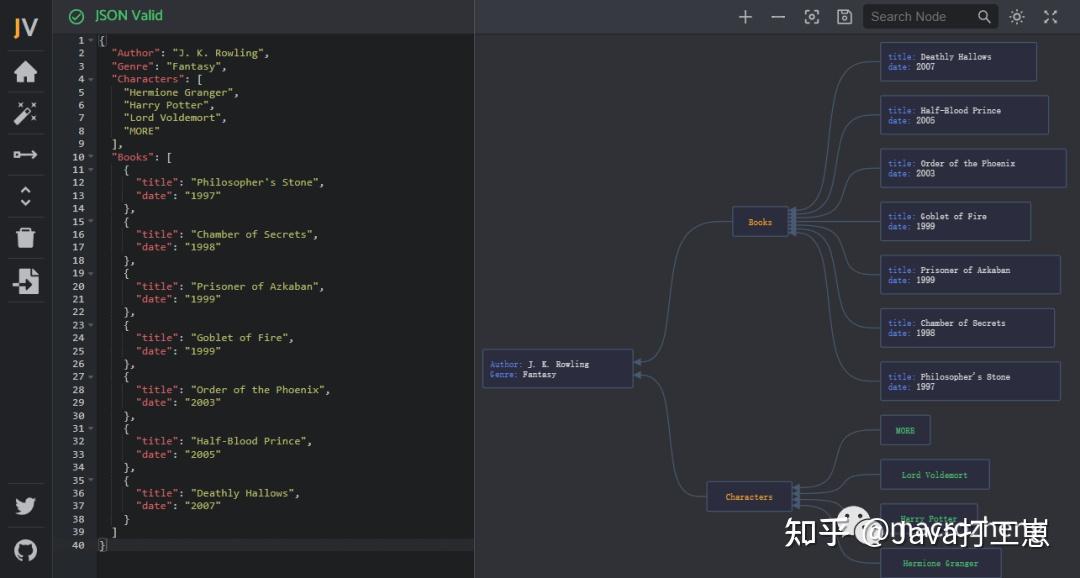The image size is (1080, 578).
Task: Zoom out using the minus icon
Action: (x=777, y=16)
